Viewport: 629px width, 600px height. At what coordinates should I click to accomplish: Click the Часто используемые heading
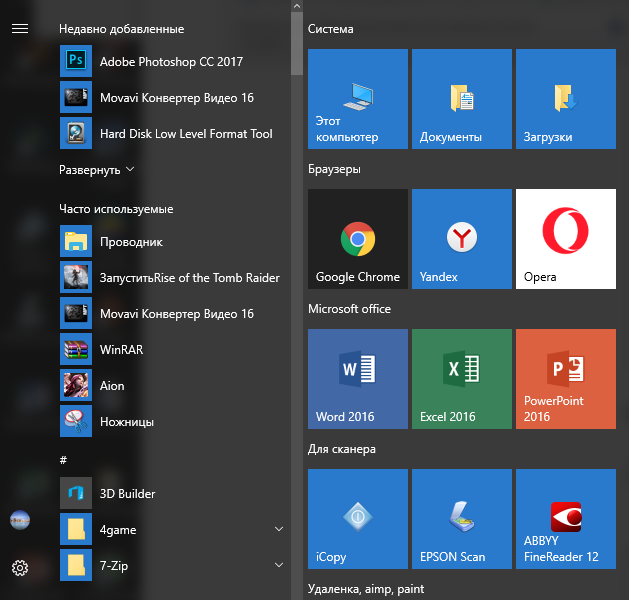pos(116,209)
